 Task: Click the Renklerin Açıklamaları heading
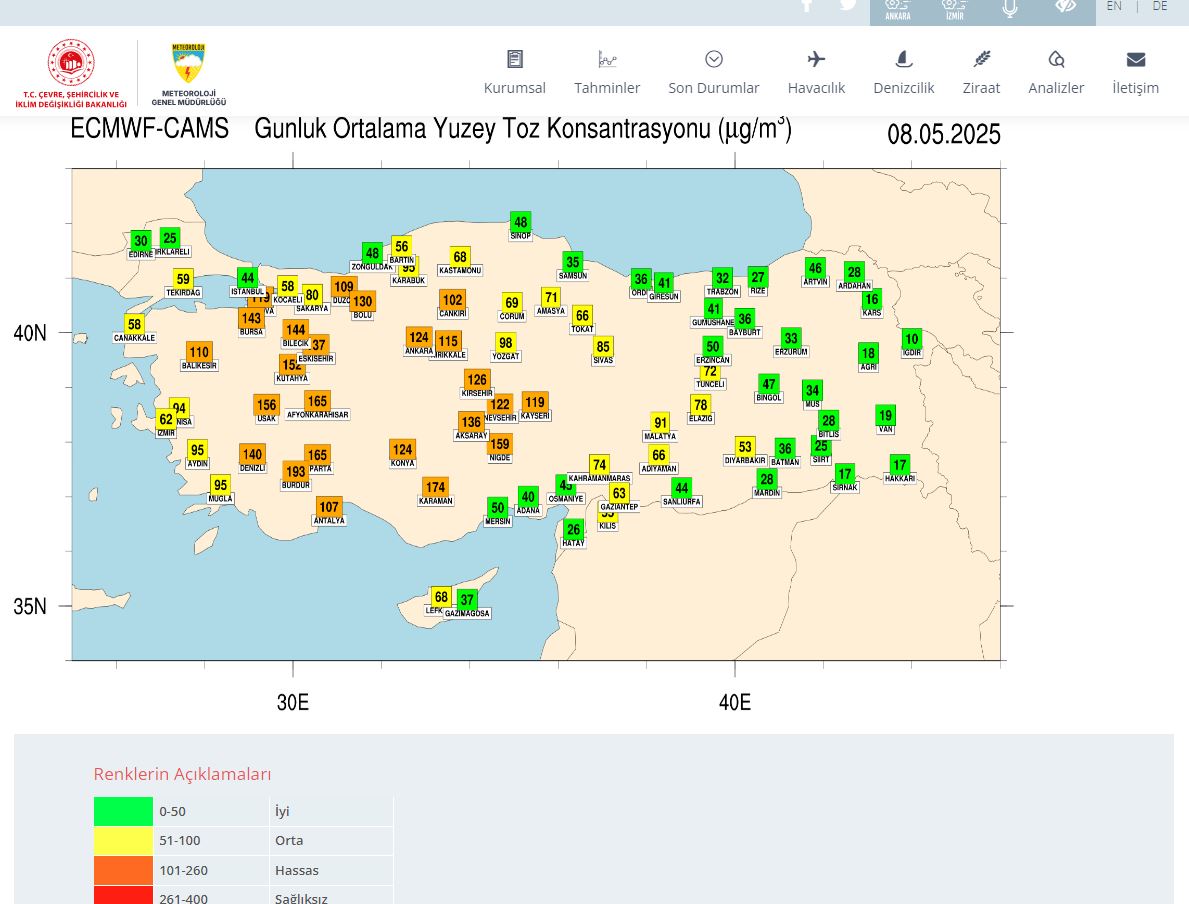tap(182, 774)
